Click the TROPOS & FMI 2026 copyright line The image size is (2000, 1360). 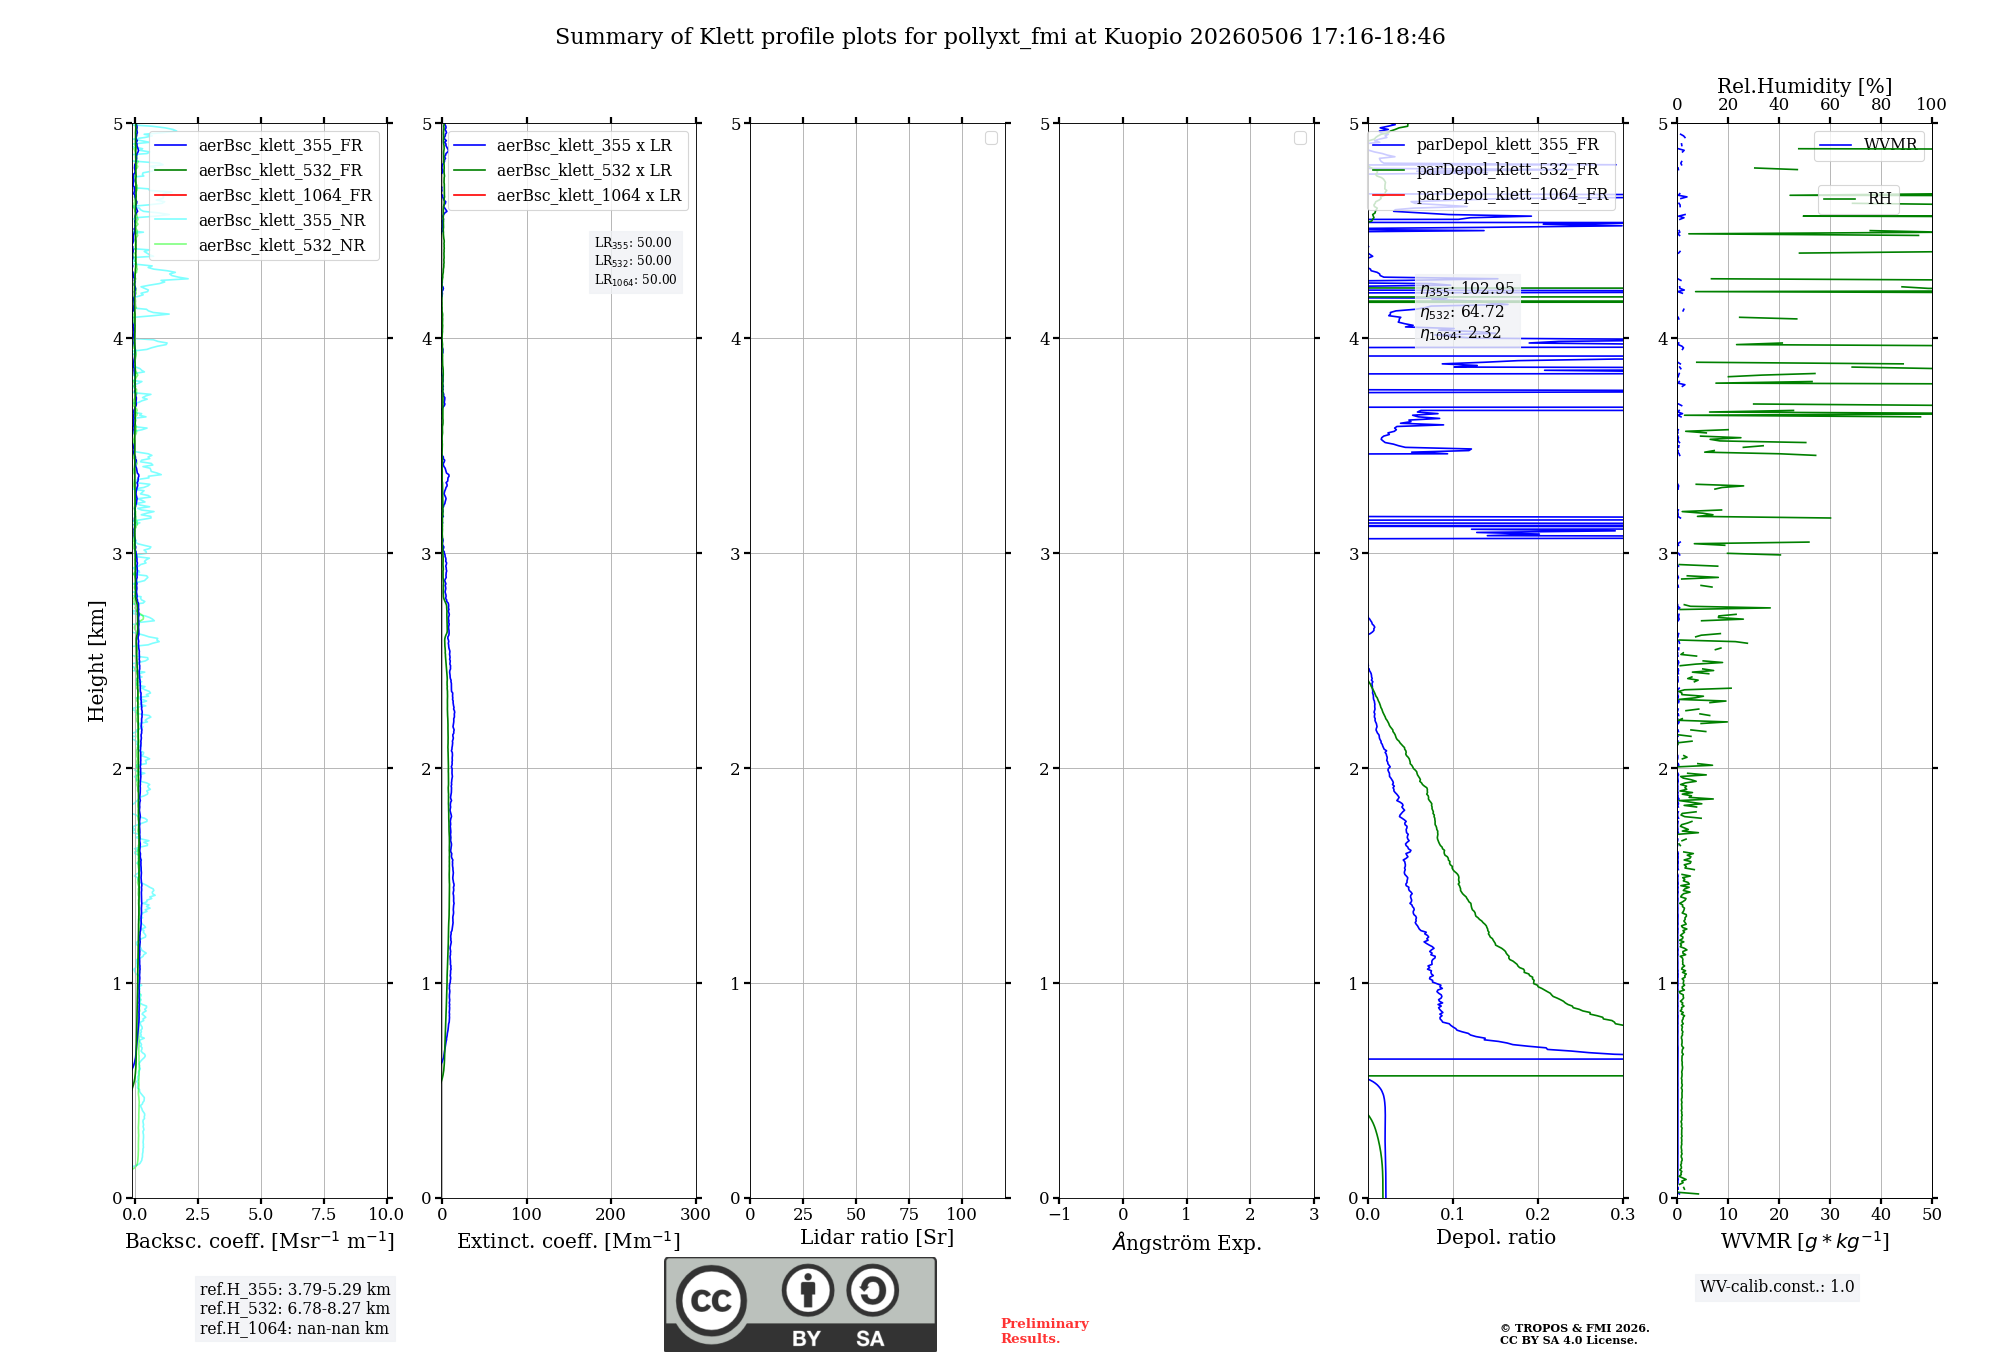[x=1575, y=1329]
